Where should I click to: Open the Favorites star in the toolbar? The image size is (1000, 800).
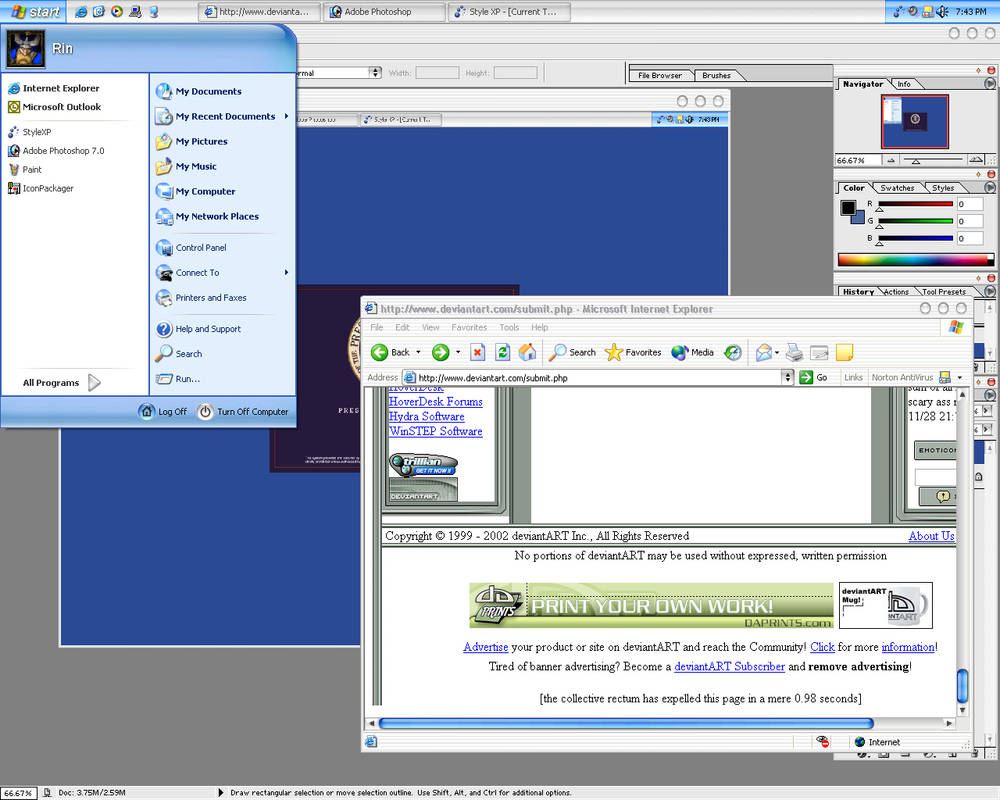[x=633, y=352]
